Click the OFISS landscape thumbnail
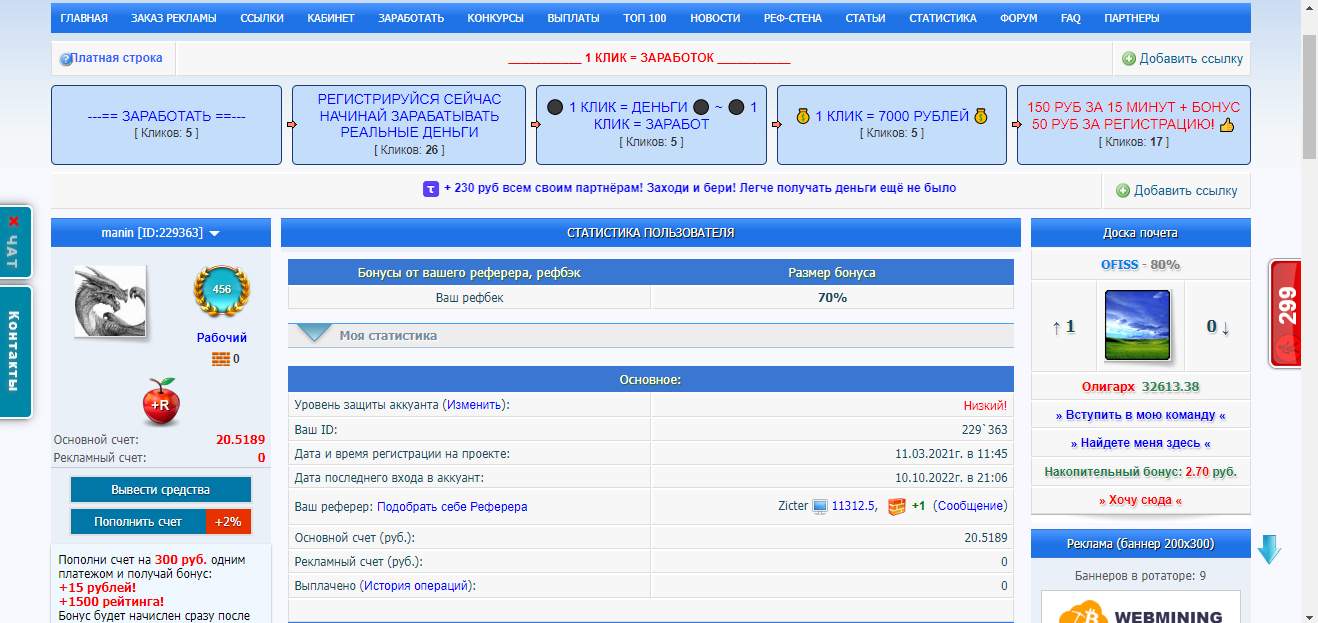Screen dimensions: 1318x623 [1138, 325]
